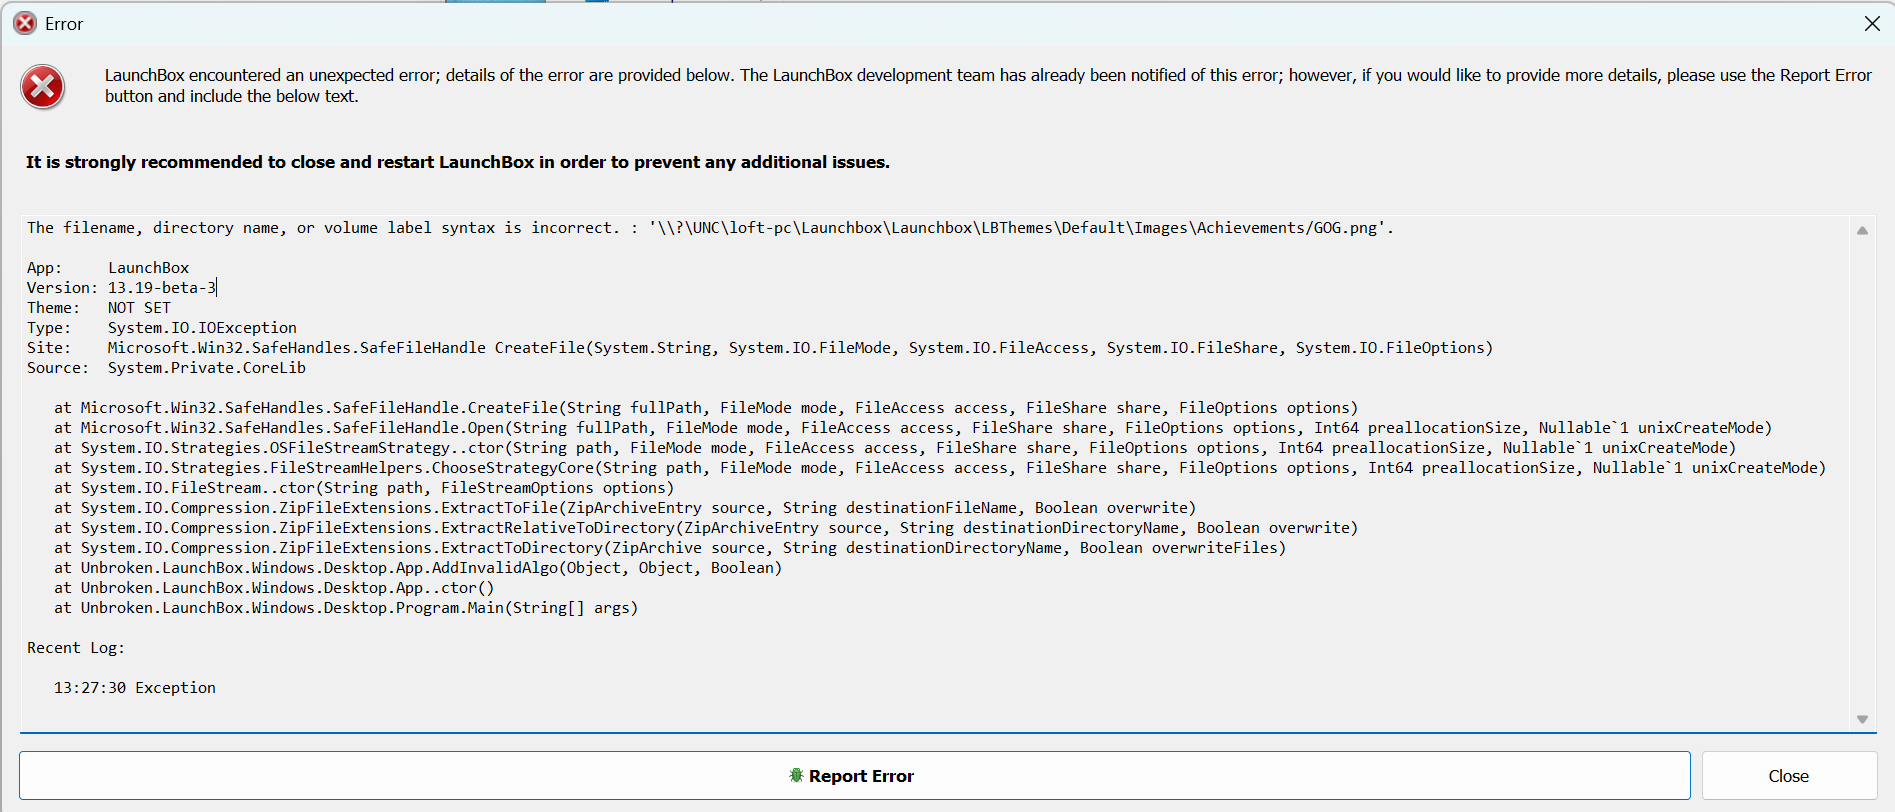The image size is (1895, 812).
Task: Click the 'Recent Log:' text
Action: click(76, 648)
